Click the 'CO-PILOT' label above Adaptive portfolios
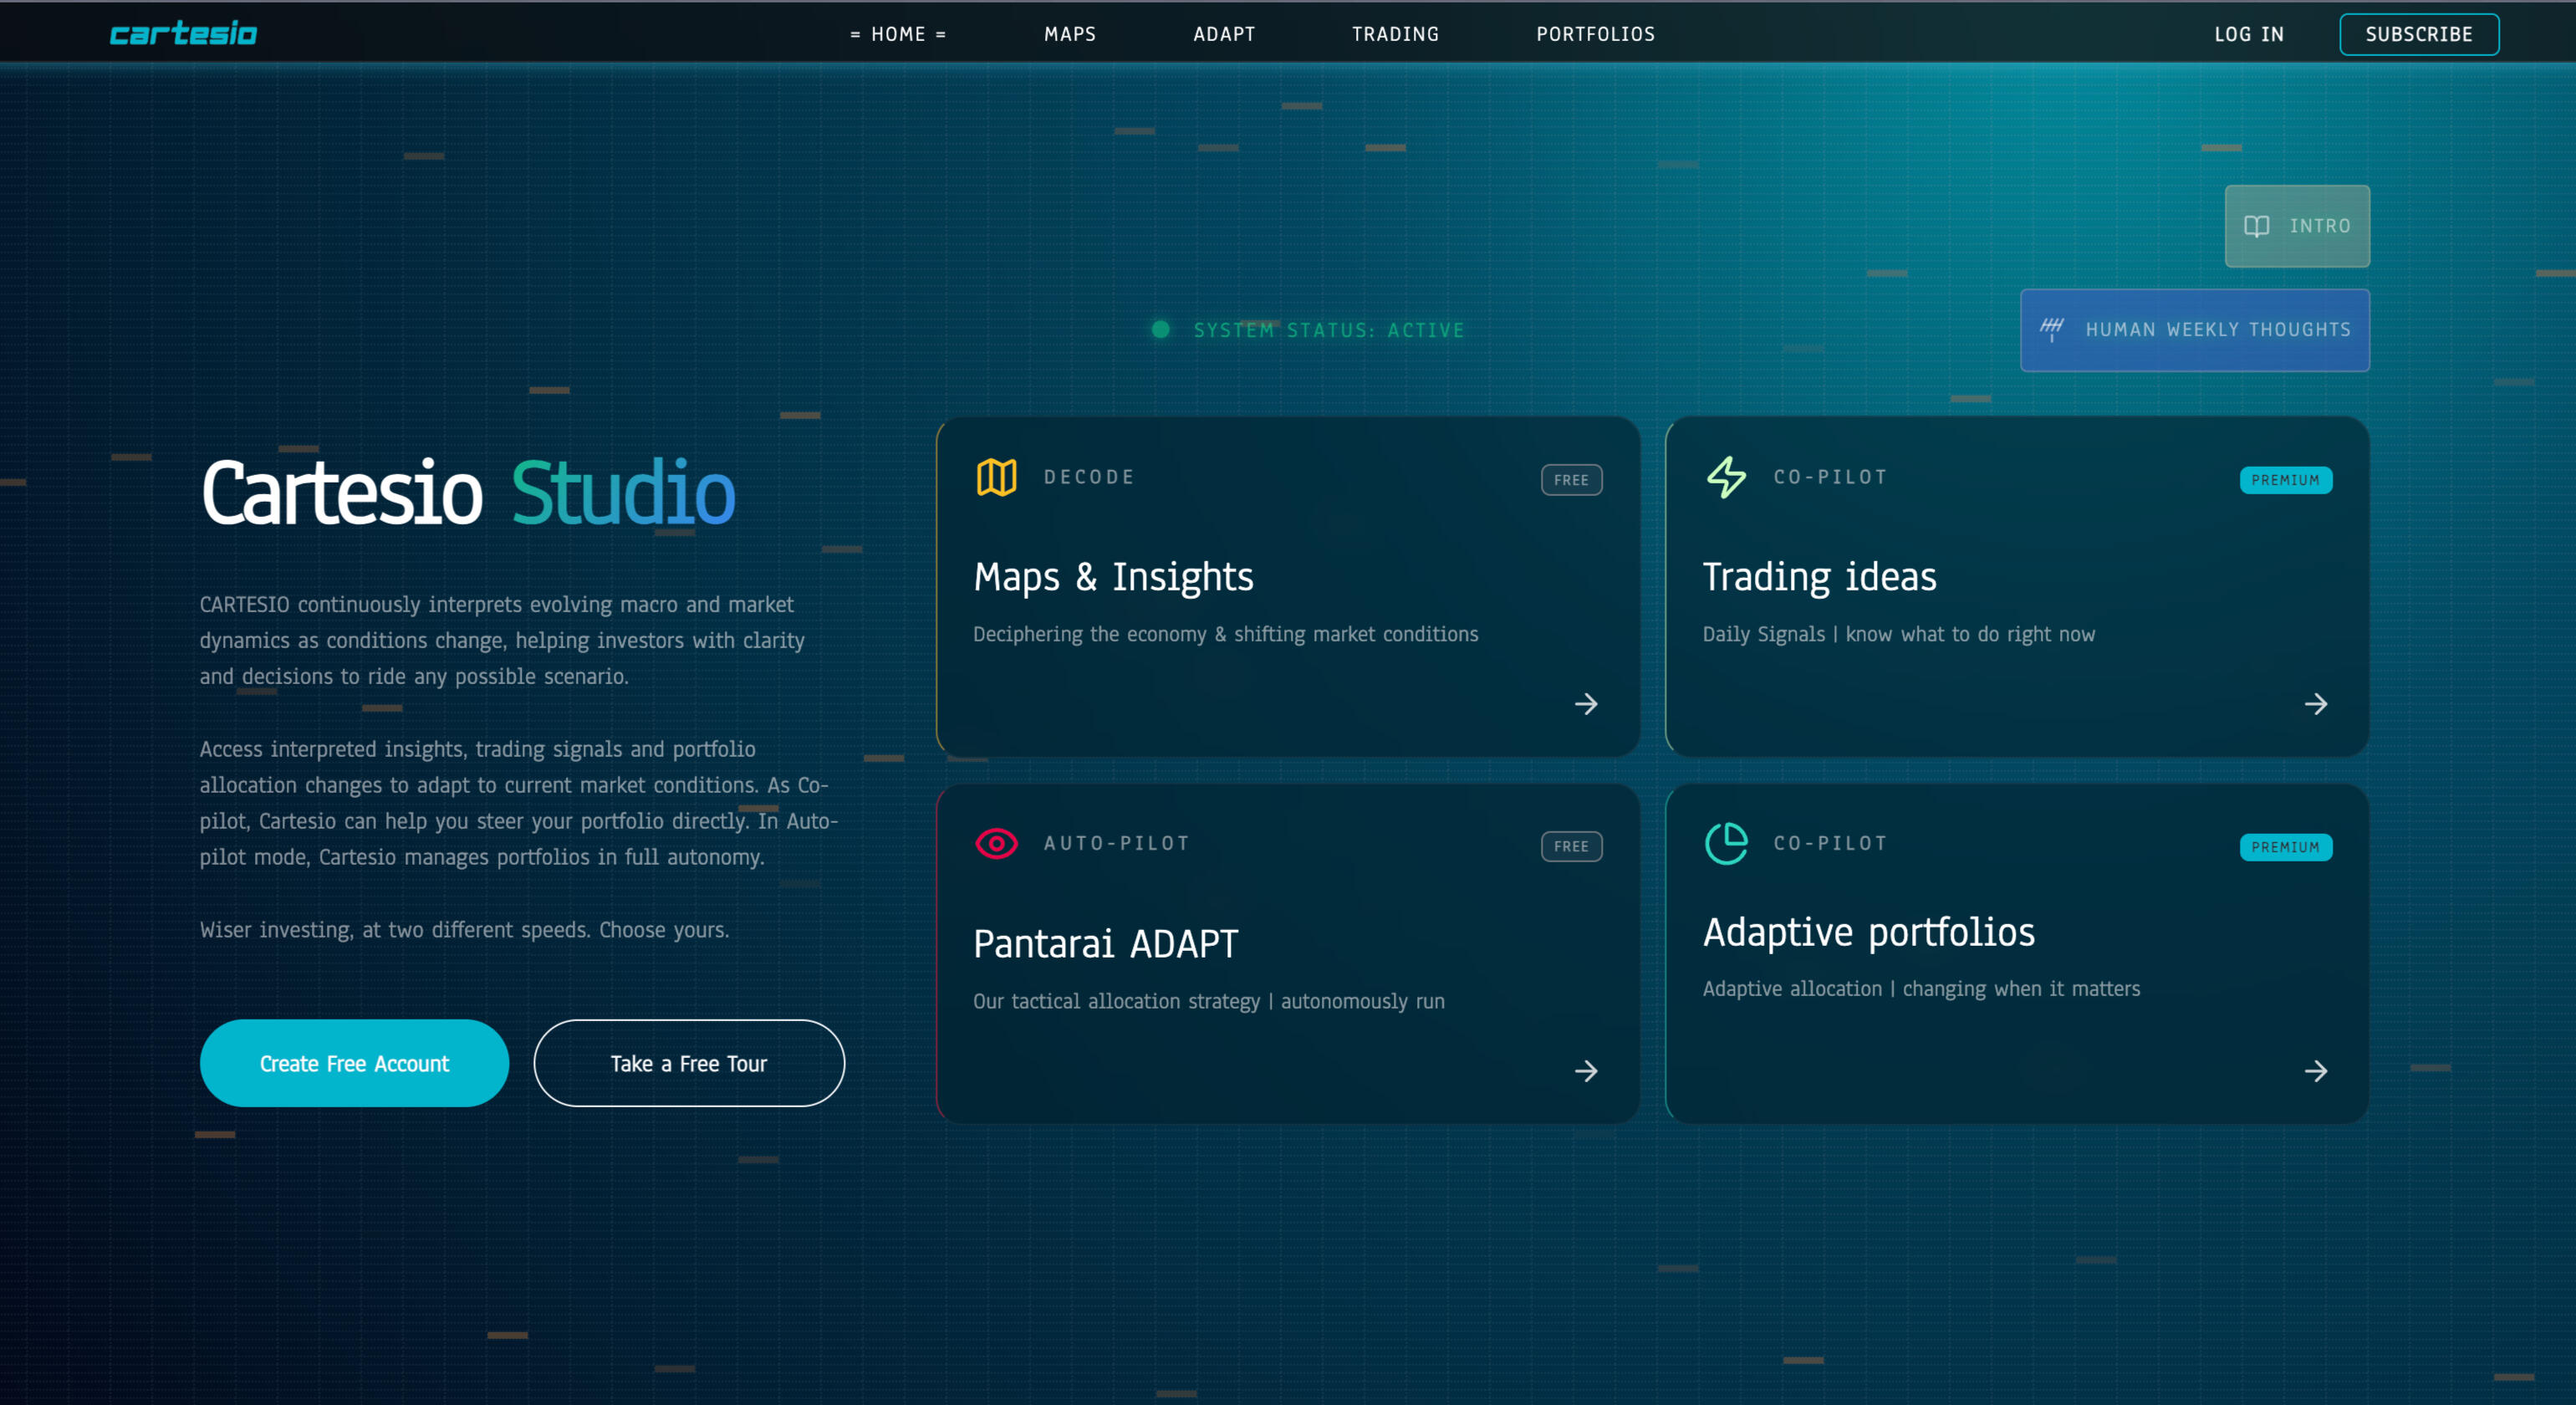The width and height of the screenshot is (2576, 1405). [x=1830, y=843]
